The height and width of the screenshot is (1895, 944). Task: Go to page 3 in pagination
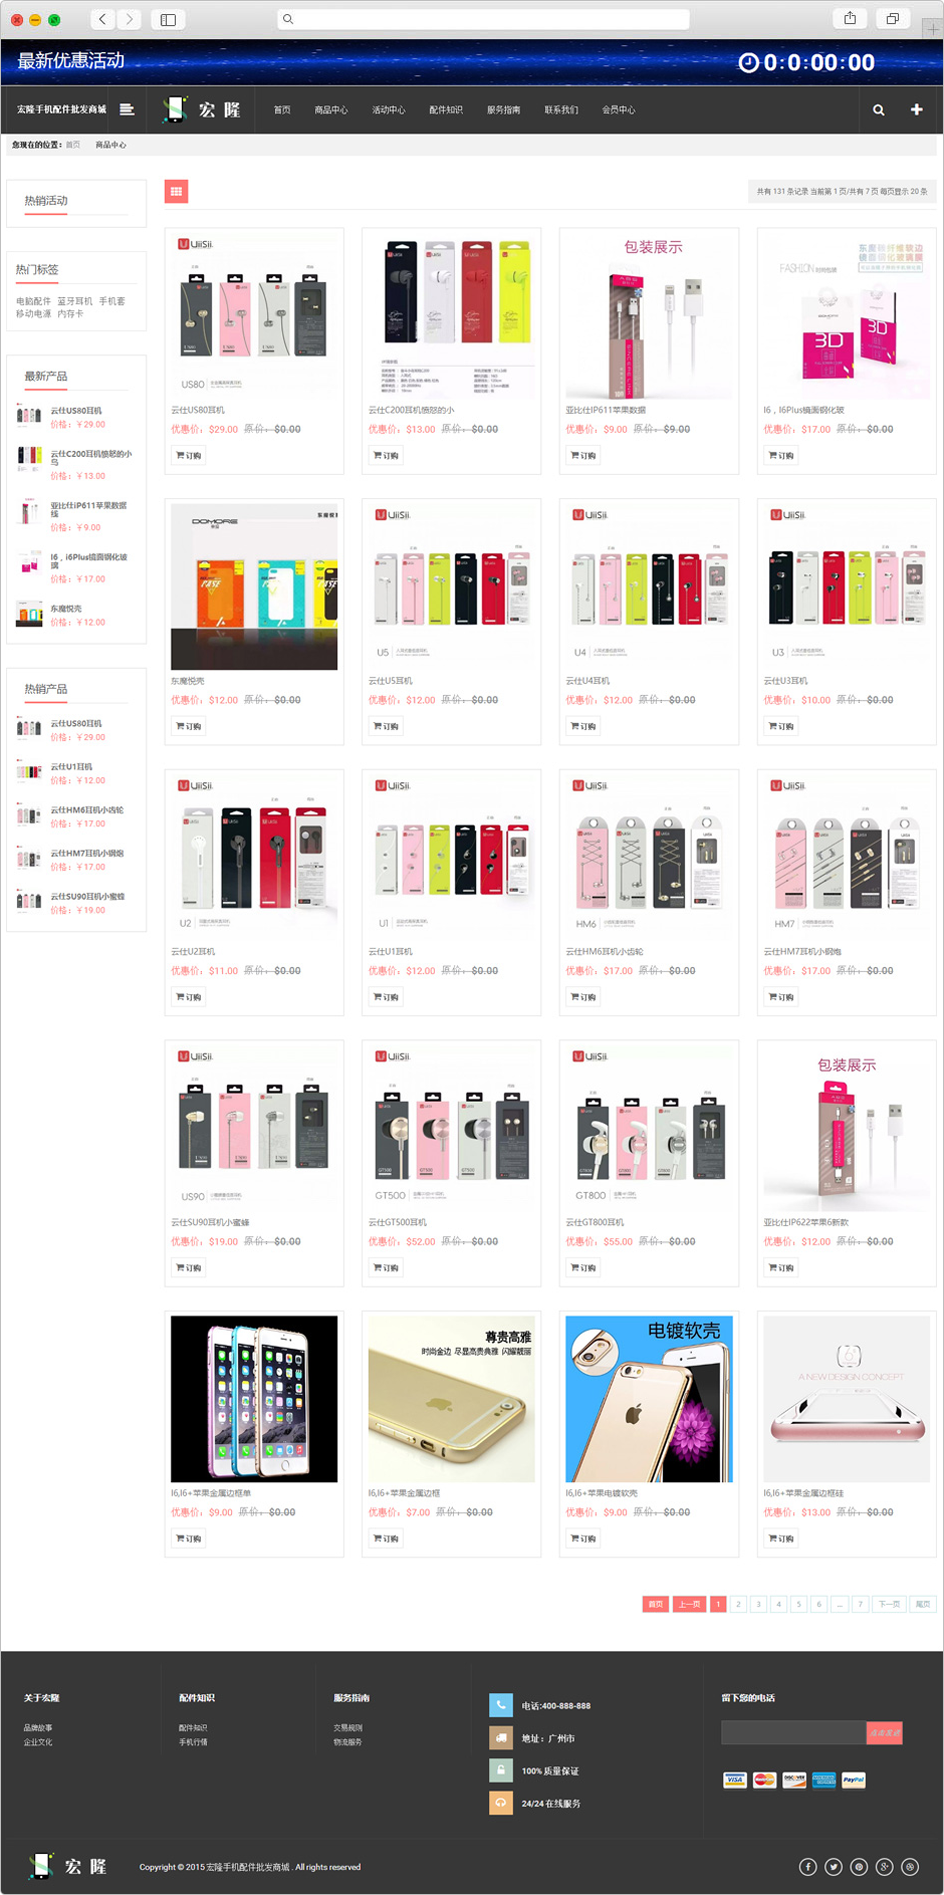758,1604
